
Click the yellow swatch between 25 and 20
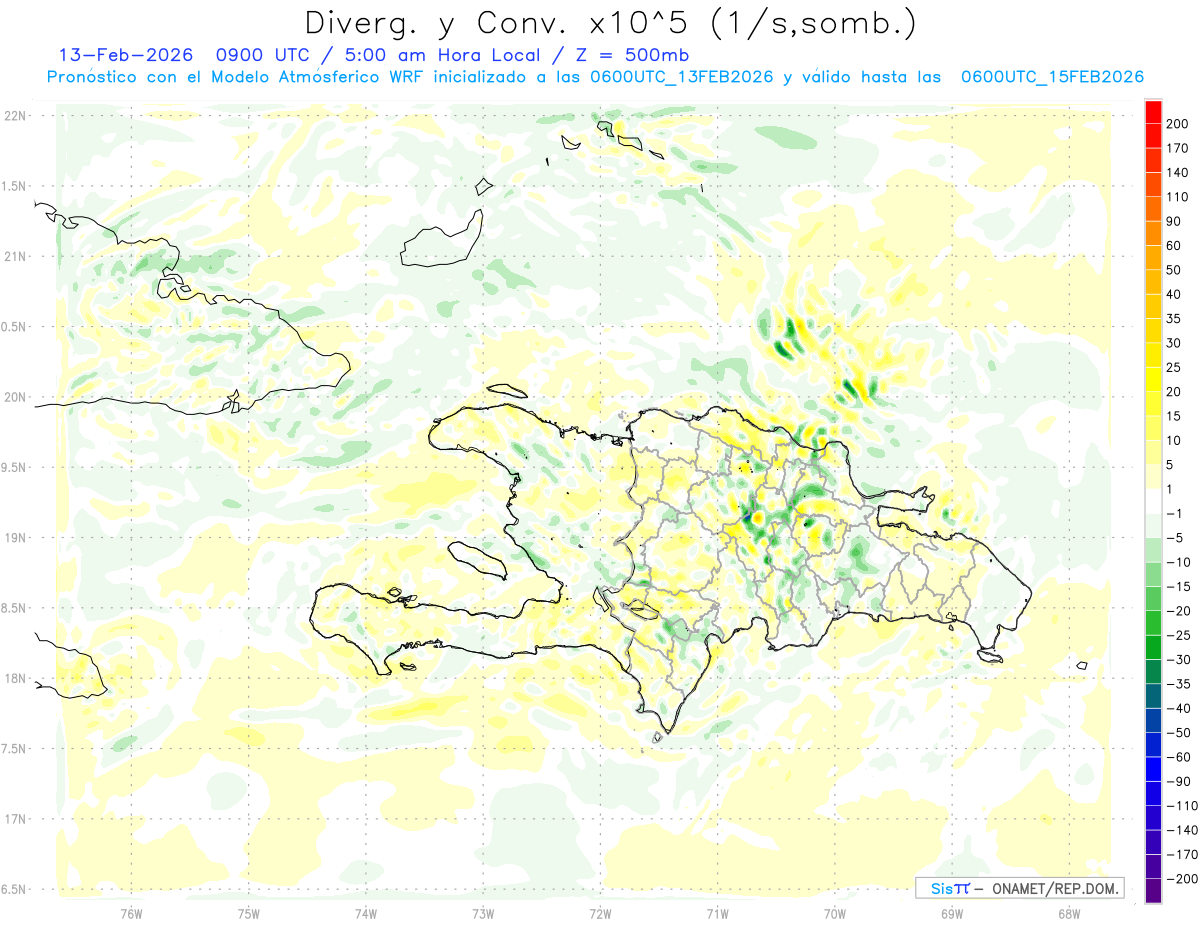click(1153, 379)
